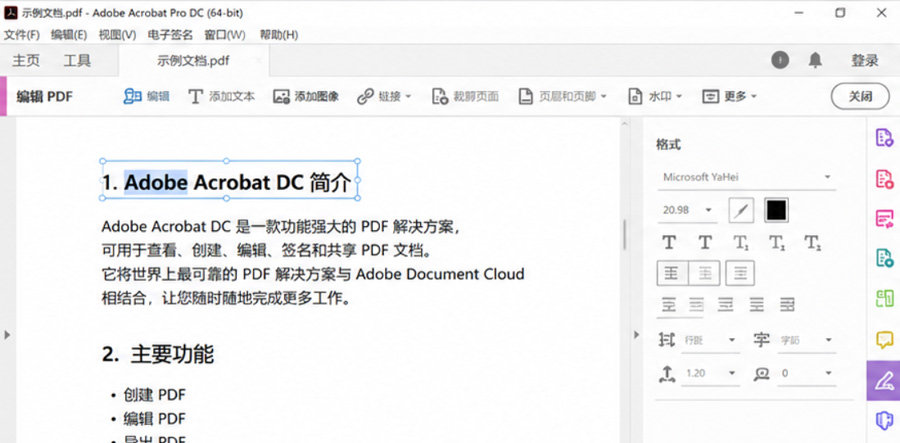
Task: Open the 行距 line spacing dropdown
Action: pyautogui.click(x=710, y=340)
